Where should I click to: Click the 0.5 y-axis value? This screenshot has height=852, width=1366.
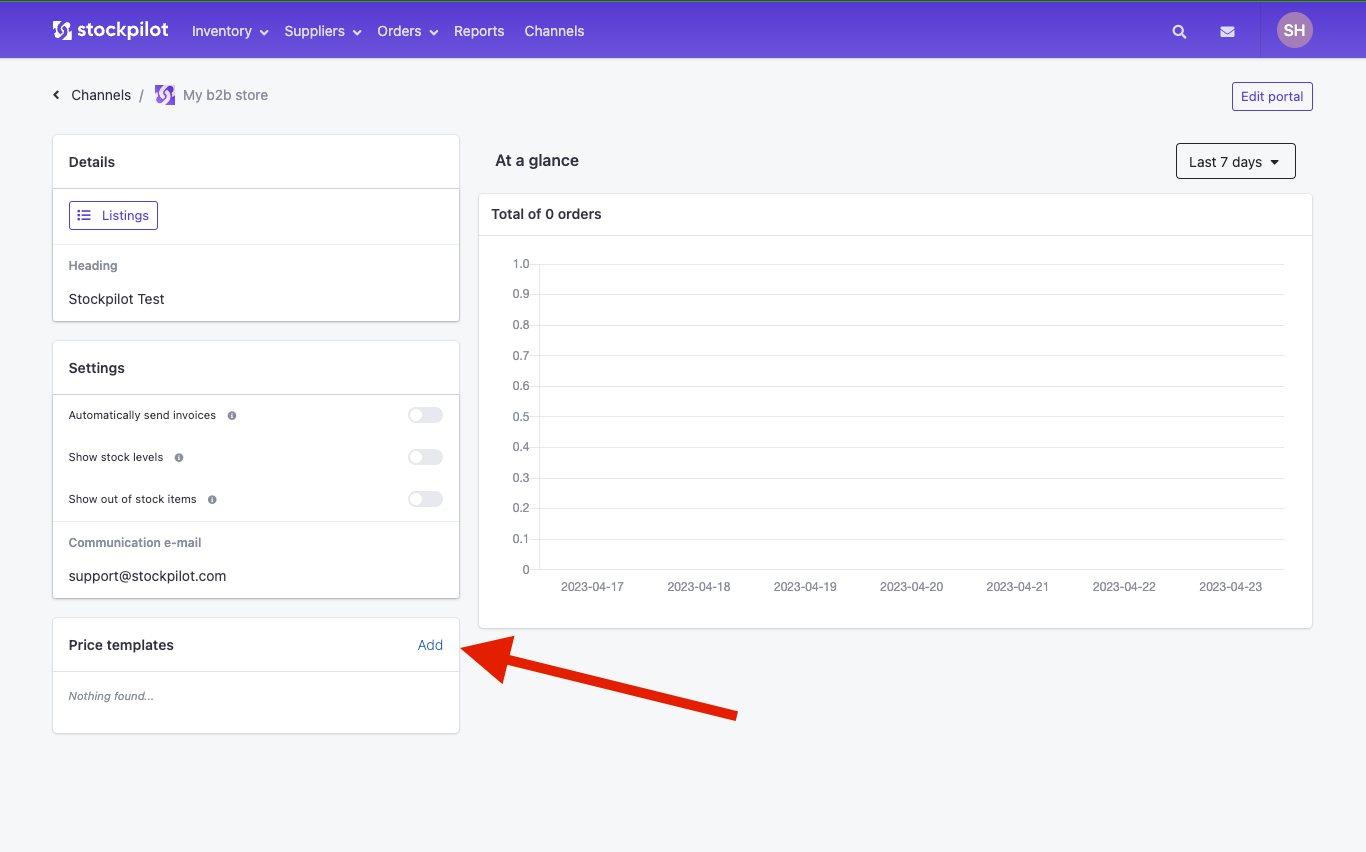point(521,417)
